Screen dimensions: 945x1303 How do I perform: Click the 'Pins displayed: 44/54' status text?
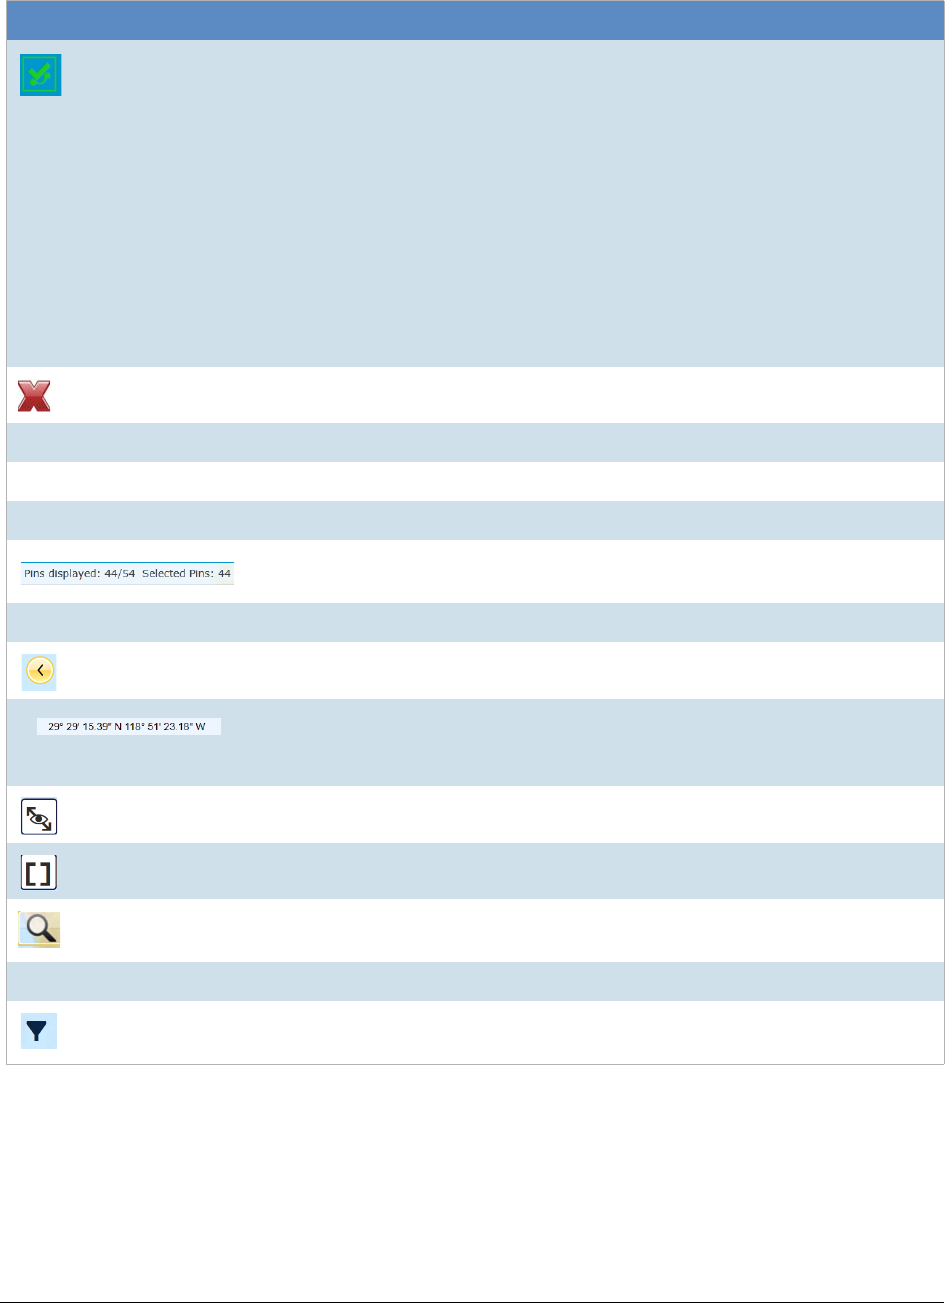click(80, 574)
